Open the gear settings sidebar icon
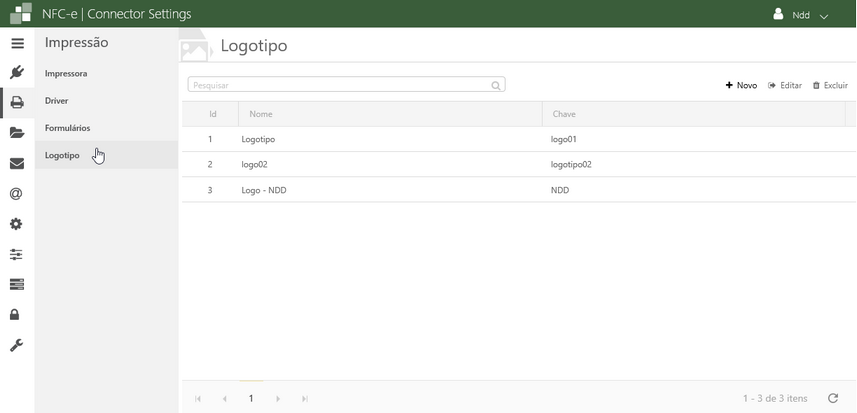Image resolution: width=857 pixels, height=413 pixels. pos(17,224)
